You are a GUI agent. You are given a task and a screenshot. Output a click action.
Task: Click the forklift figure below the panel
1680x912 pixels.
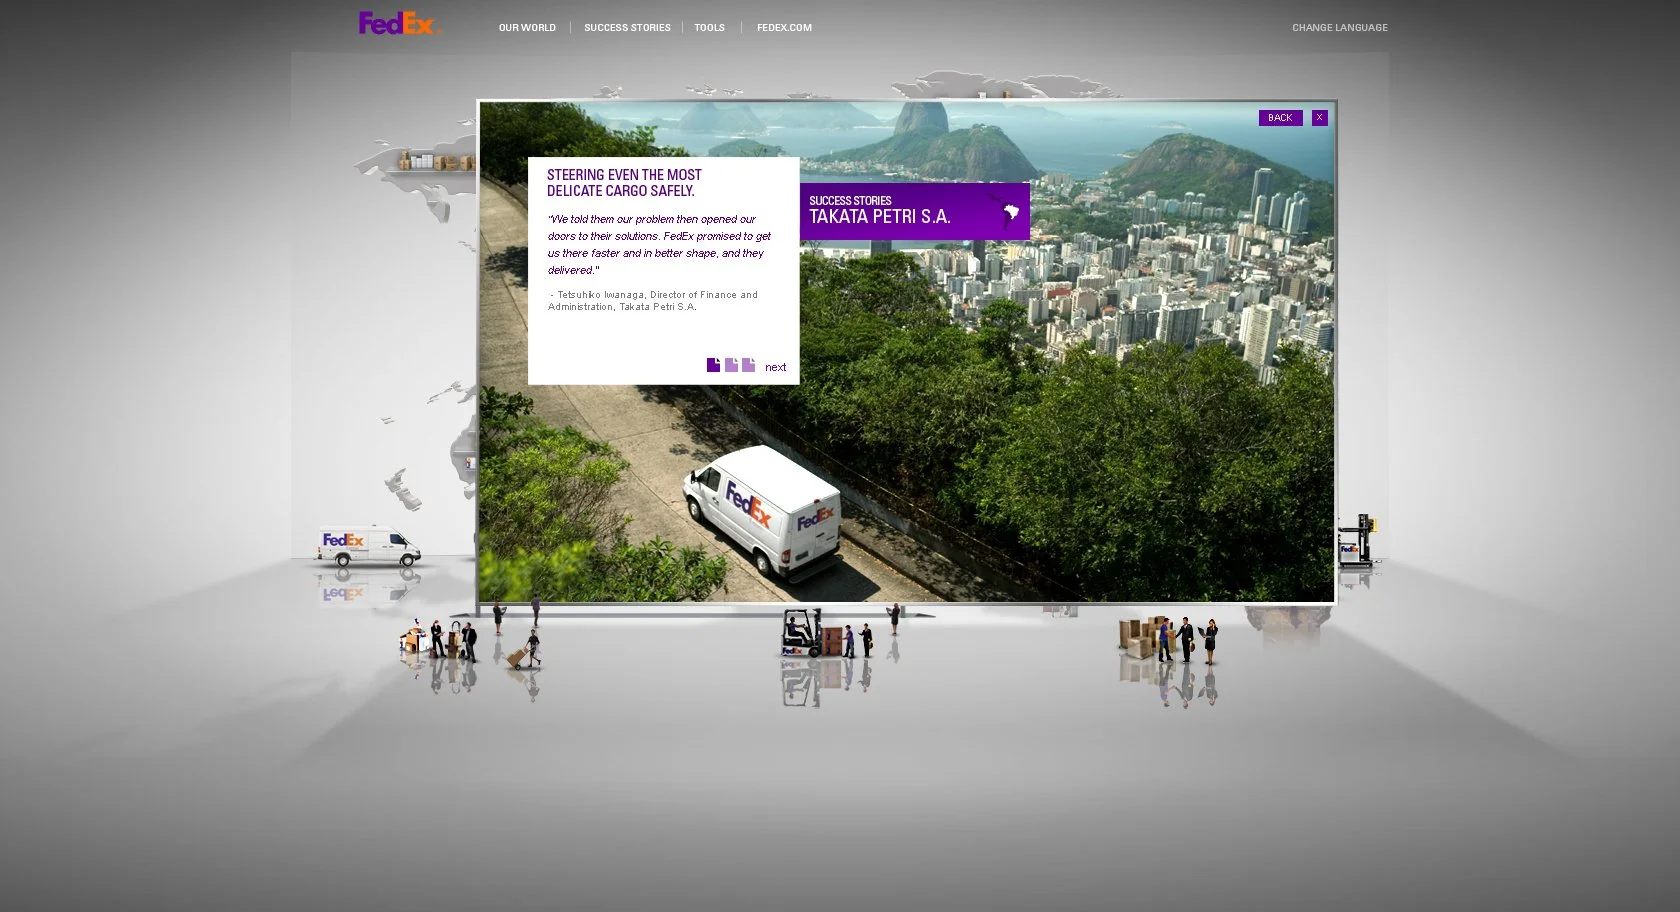point(801,633)
